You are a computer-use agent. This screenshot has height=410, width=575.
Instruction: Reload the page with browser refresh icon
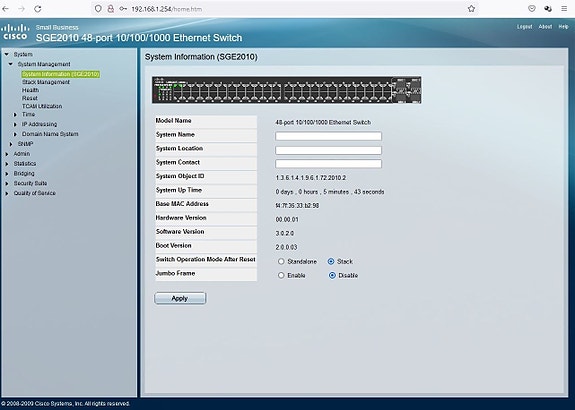pos(38,9)
